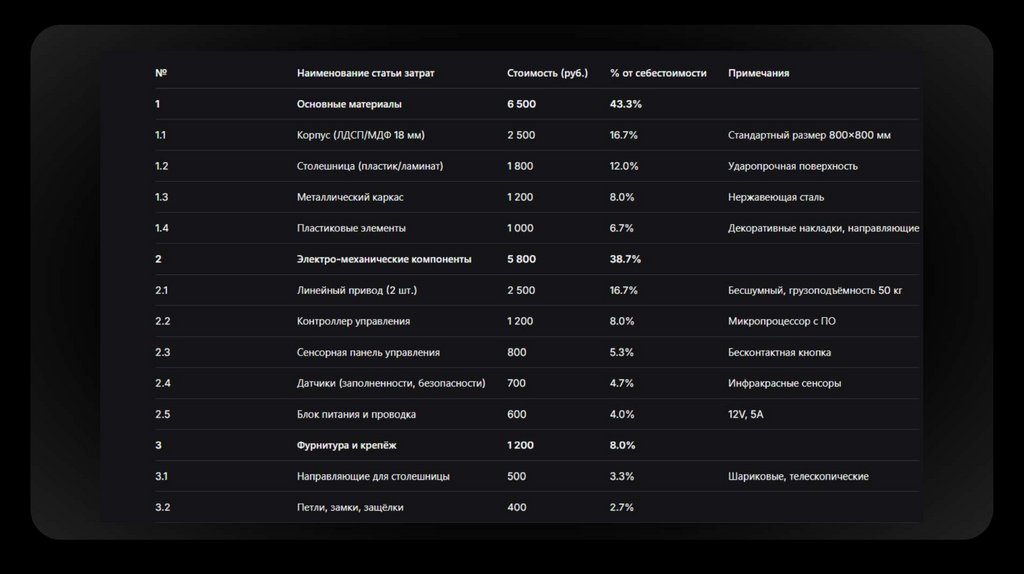
Task: Click the "№" column header
Action: tap(161, 73)
